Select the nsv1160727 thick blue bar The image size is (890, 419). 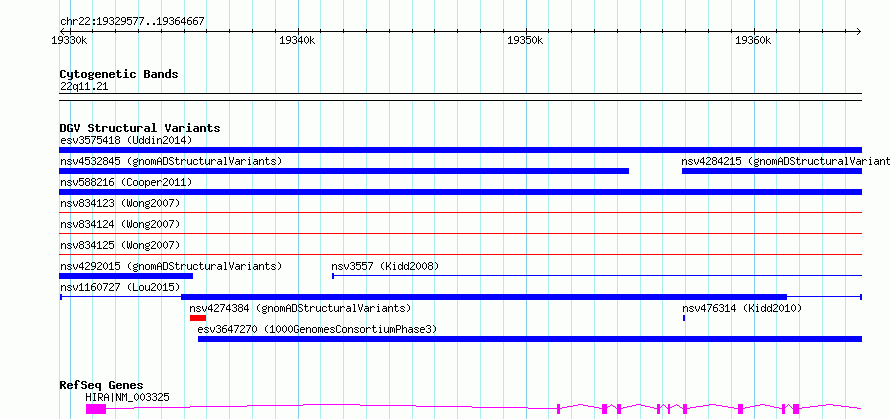pos(484,297)
